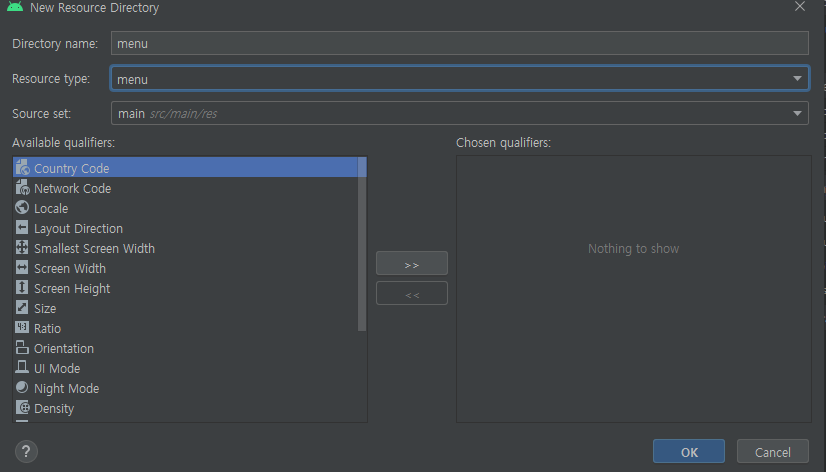
Task: Select the Density qualifier
Action: point(185,408)
